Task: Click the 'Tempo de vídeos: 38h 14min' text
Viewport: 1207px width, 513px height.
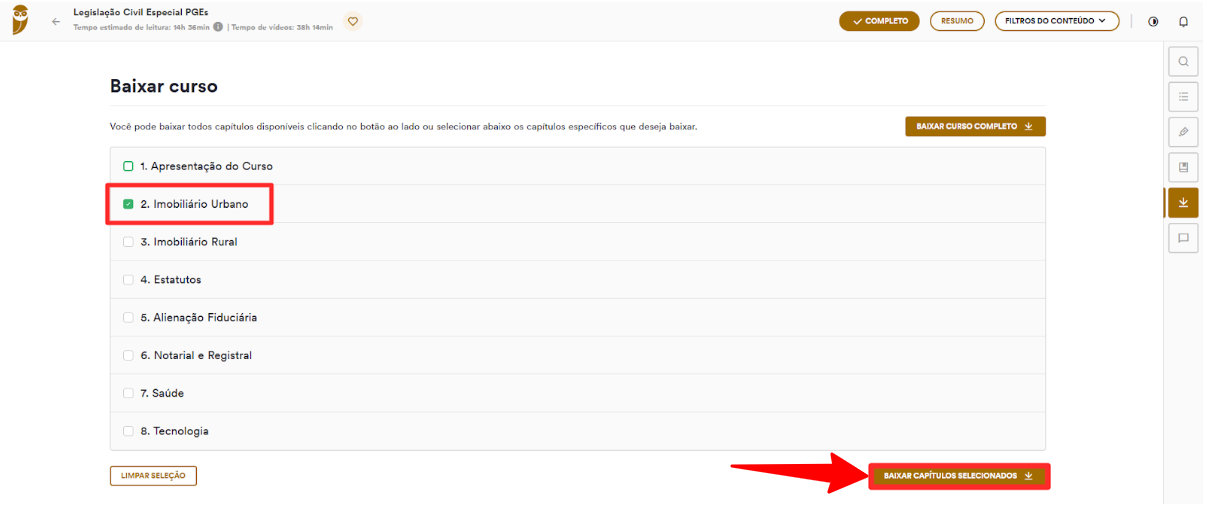Action: [x=283, y=27]
